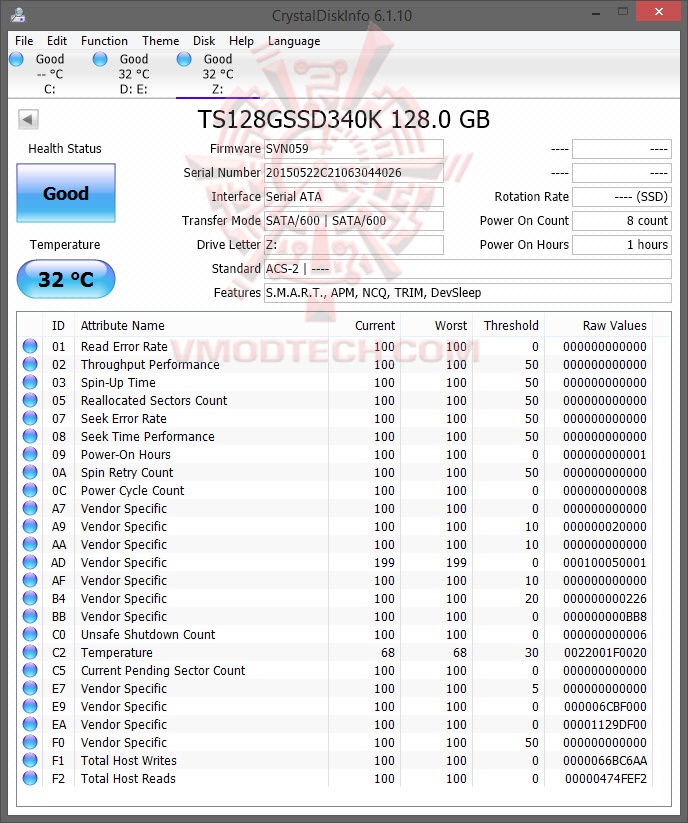This screenshot has width=688, height=823.
Task: Click the previous disk arrow button
Action: pyautogui.click(x=28, y=119)
